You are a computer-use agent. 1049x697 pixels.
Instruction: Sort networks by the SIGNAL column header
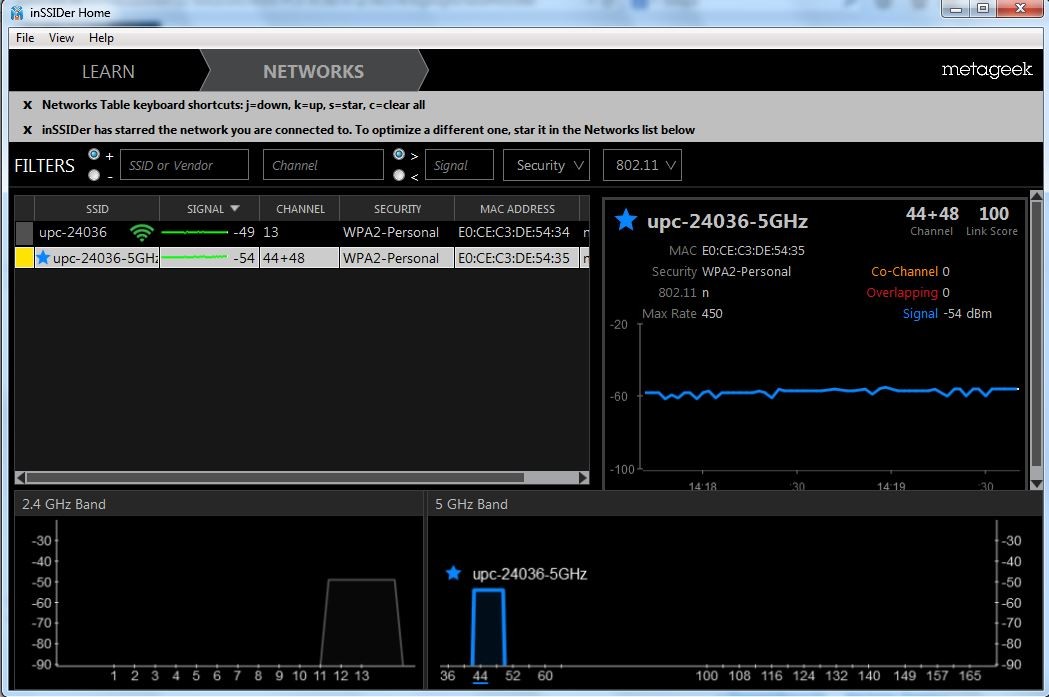click(x=213, y=209)
